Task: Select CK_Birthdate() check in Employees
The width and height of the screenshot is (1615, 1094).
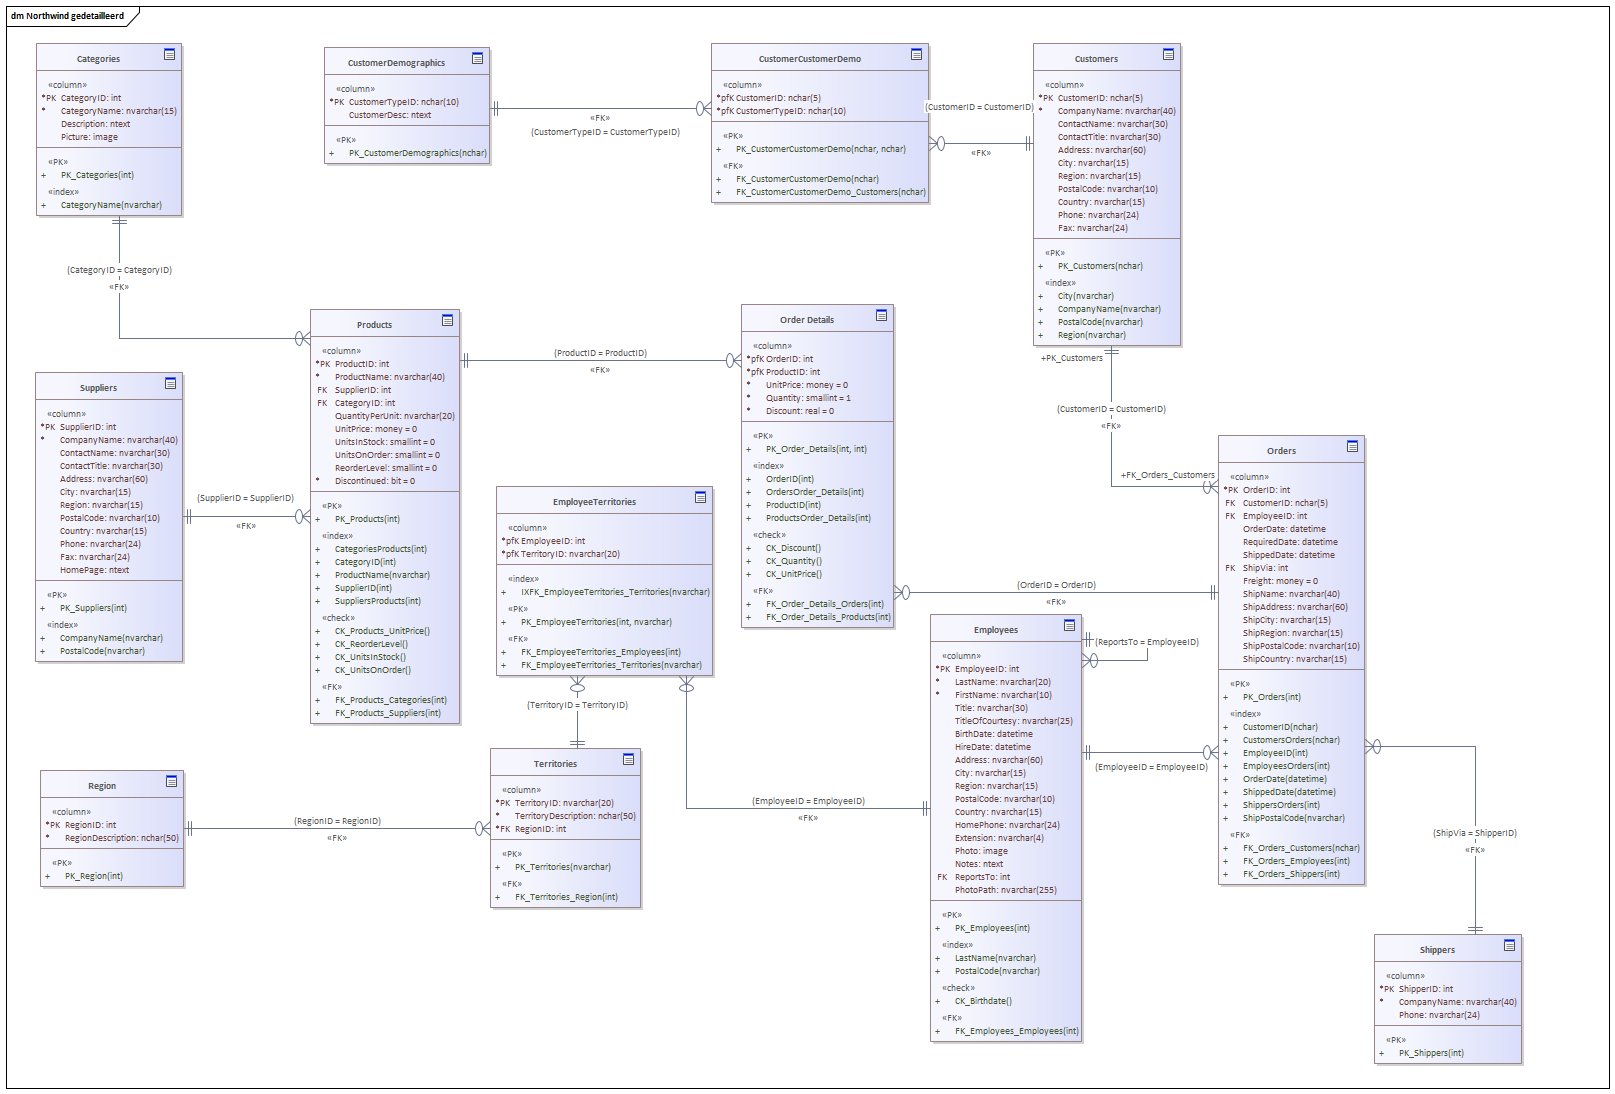Action: tap(983, 1001)
